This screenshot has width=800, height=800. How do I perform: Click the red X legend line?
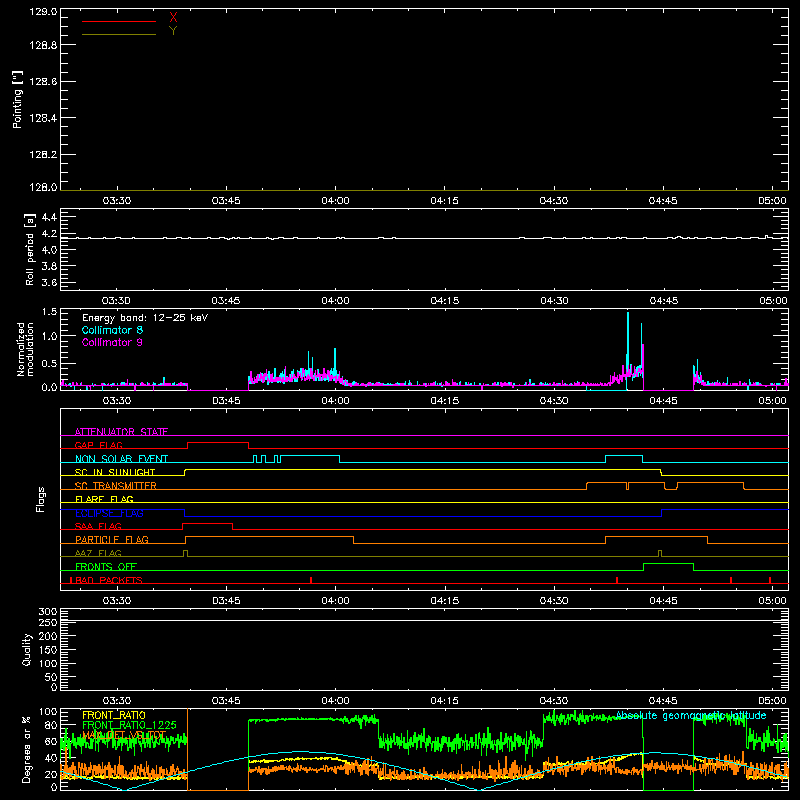pos(119,21)
